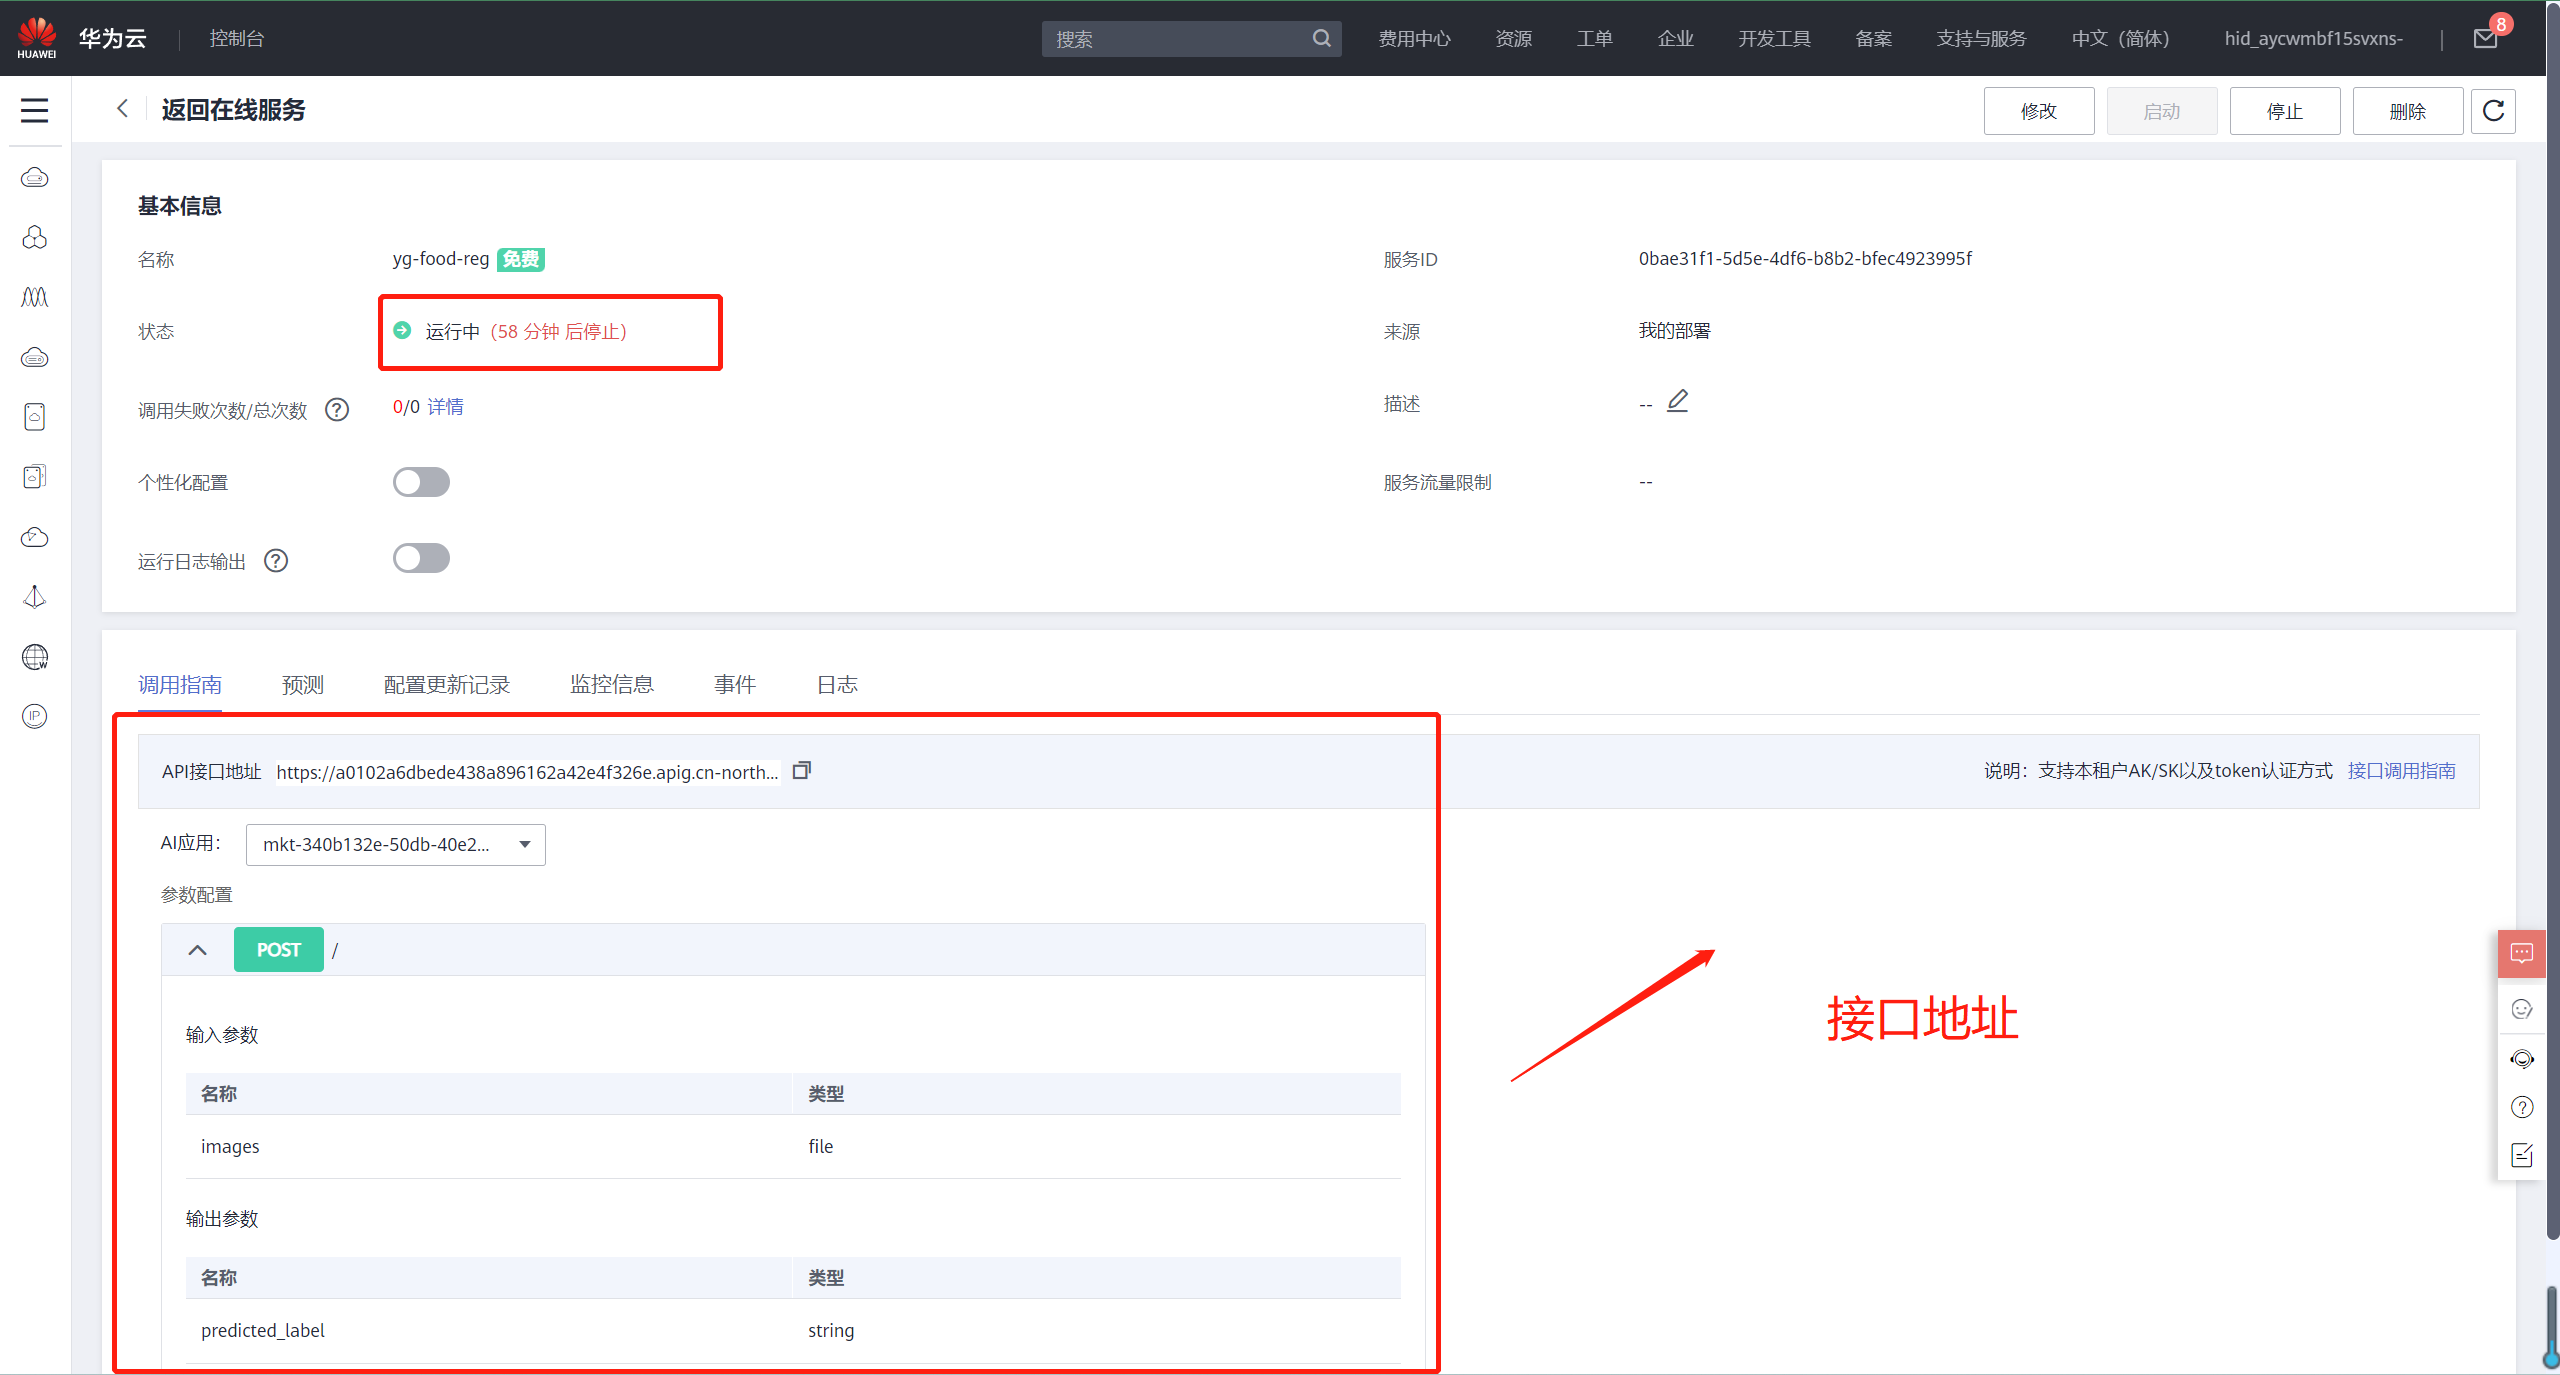The height and width of the screenshot is (1375, 2560).
Task: Switch to the 事件 tab
Action: tap(735, 685)
